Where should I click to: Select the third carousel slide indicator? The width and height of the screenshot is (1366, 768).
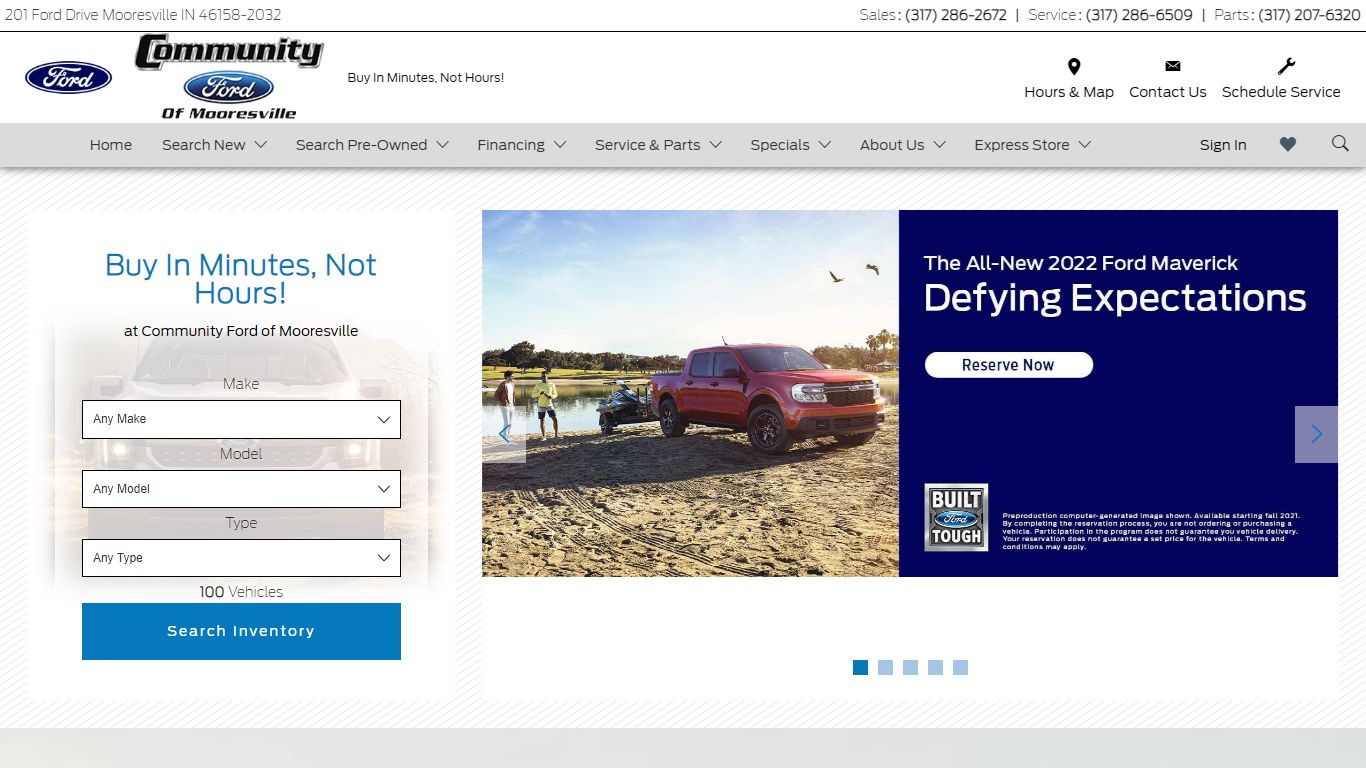[910, 667]
